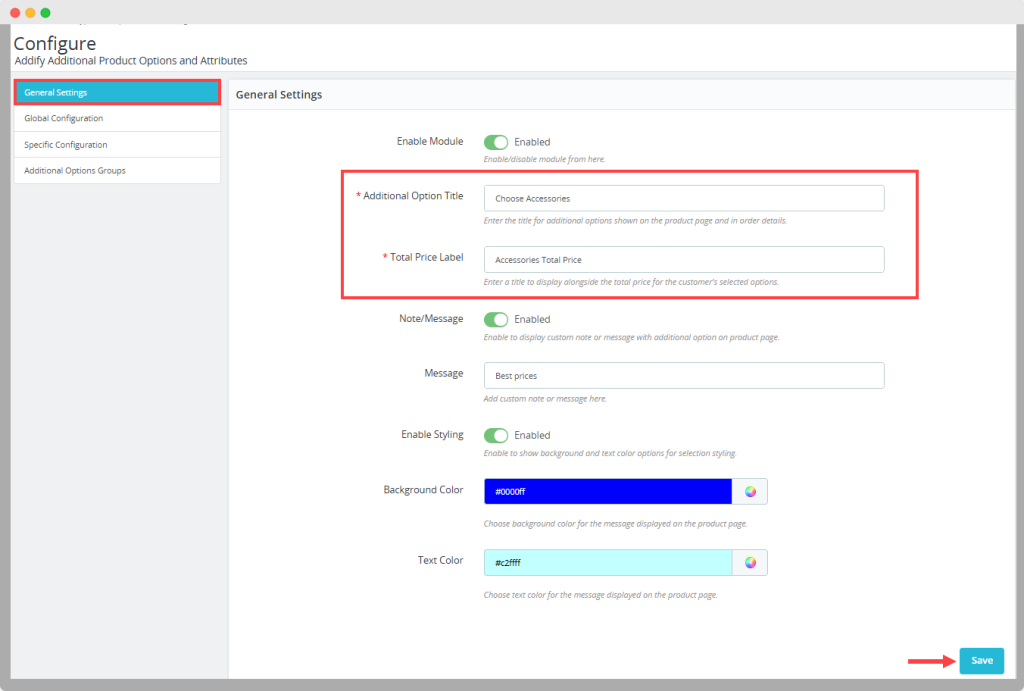The image size is (1024, 691).
Task: Click the red close window dot
Action: tap(15, 13)
